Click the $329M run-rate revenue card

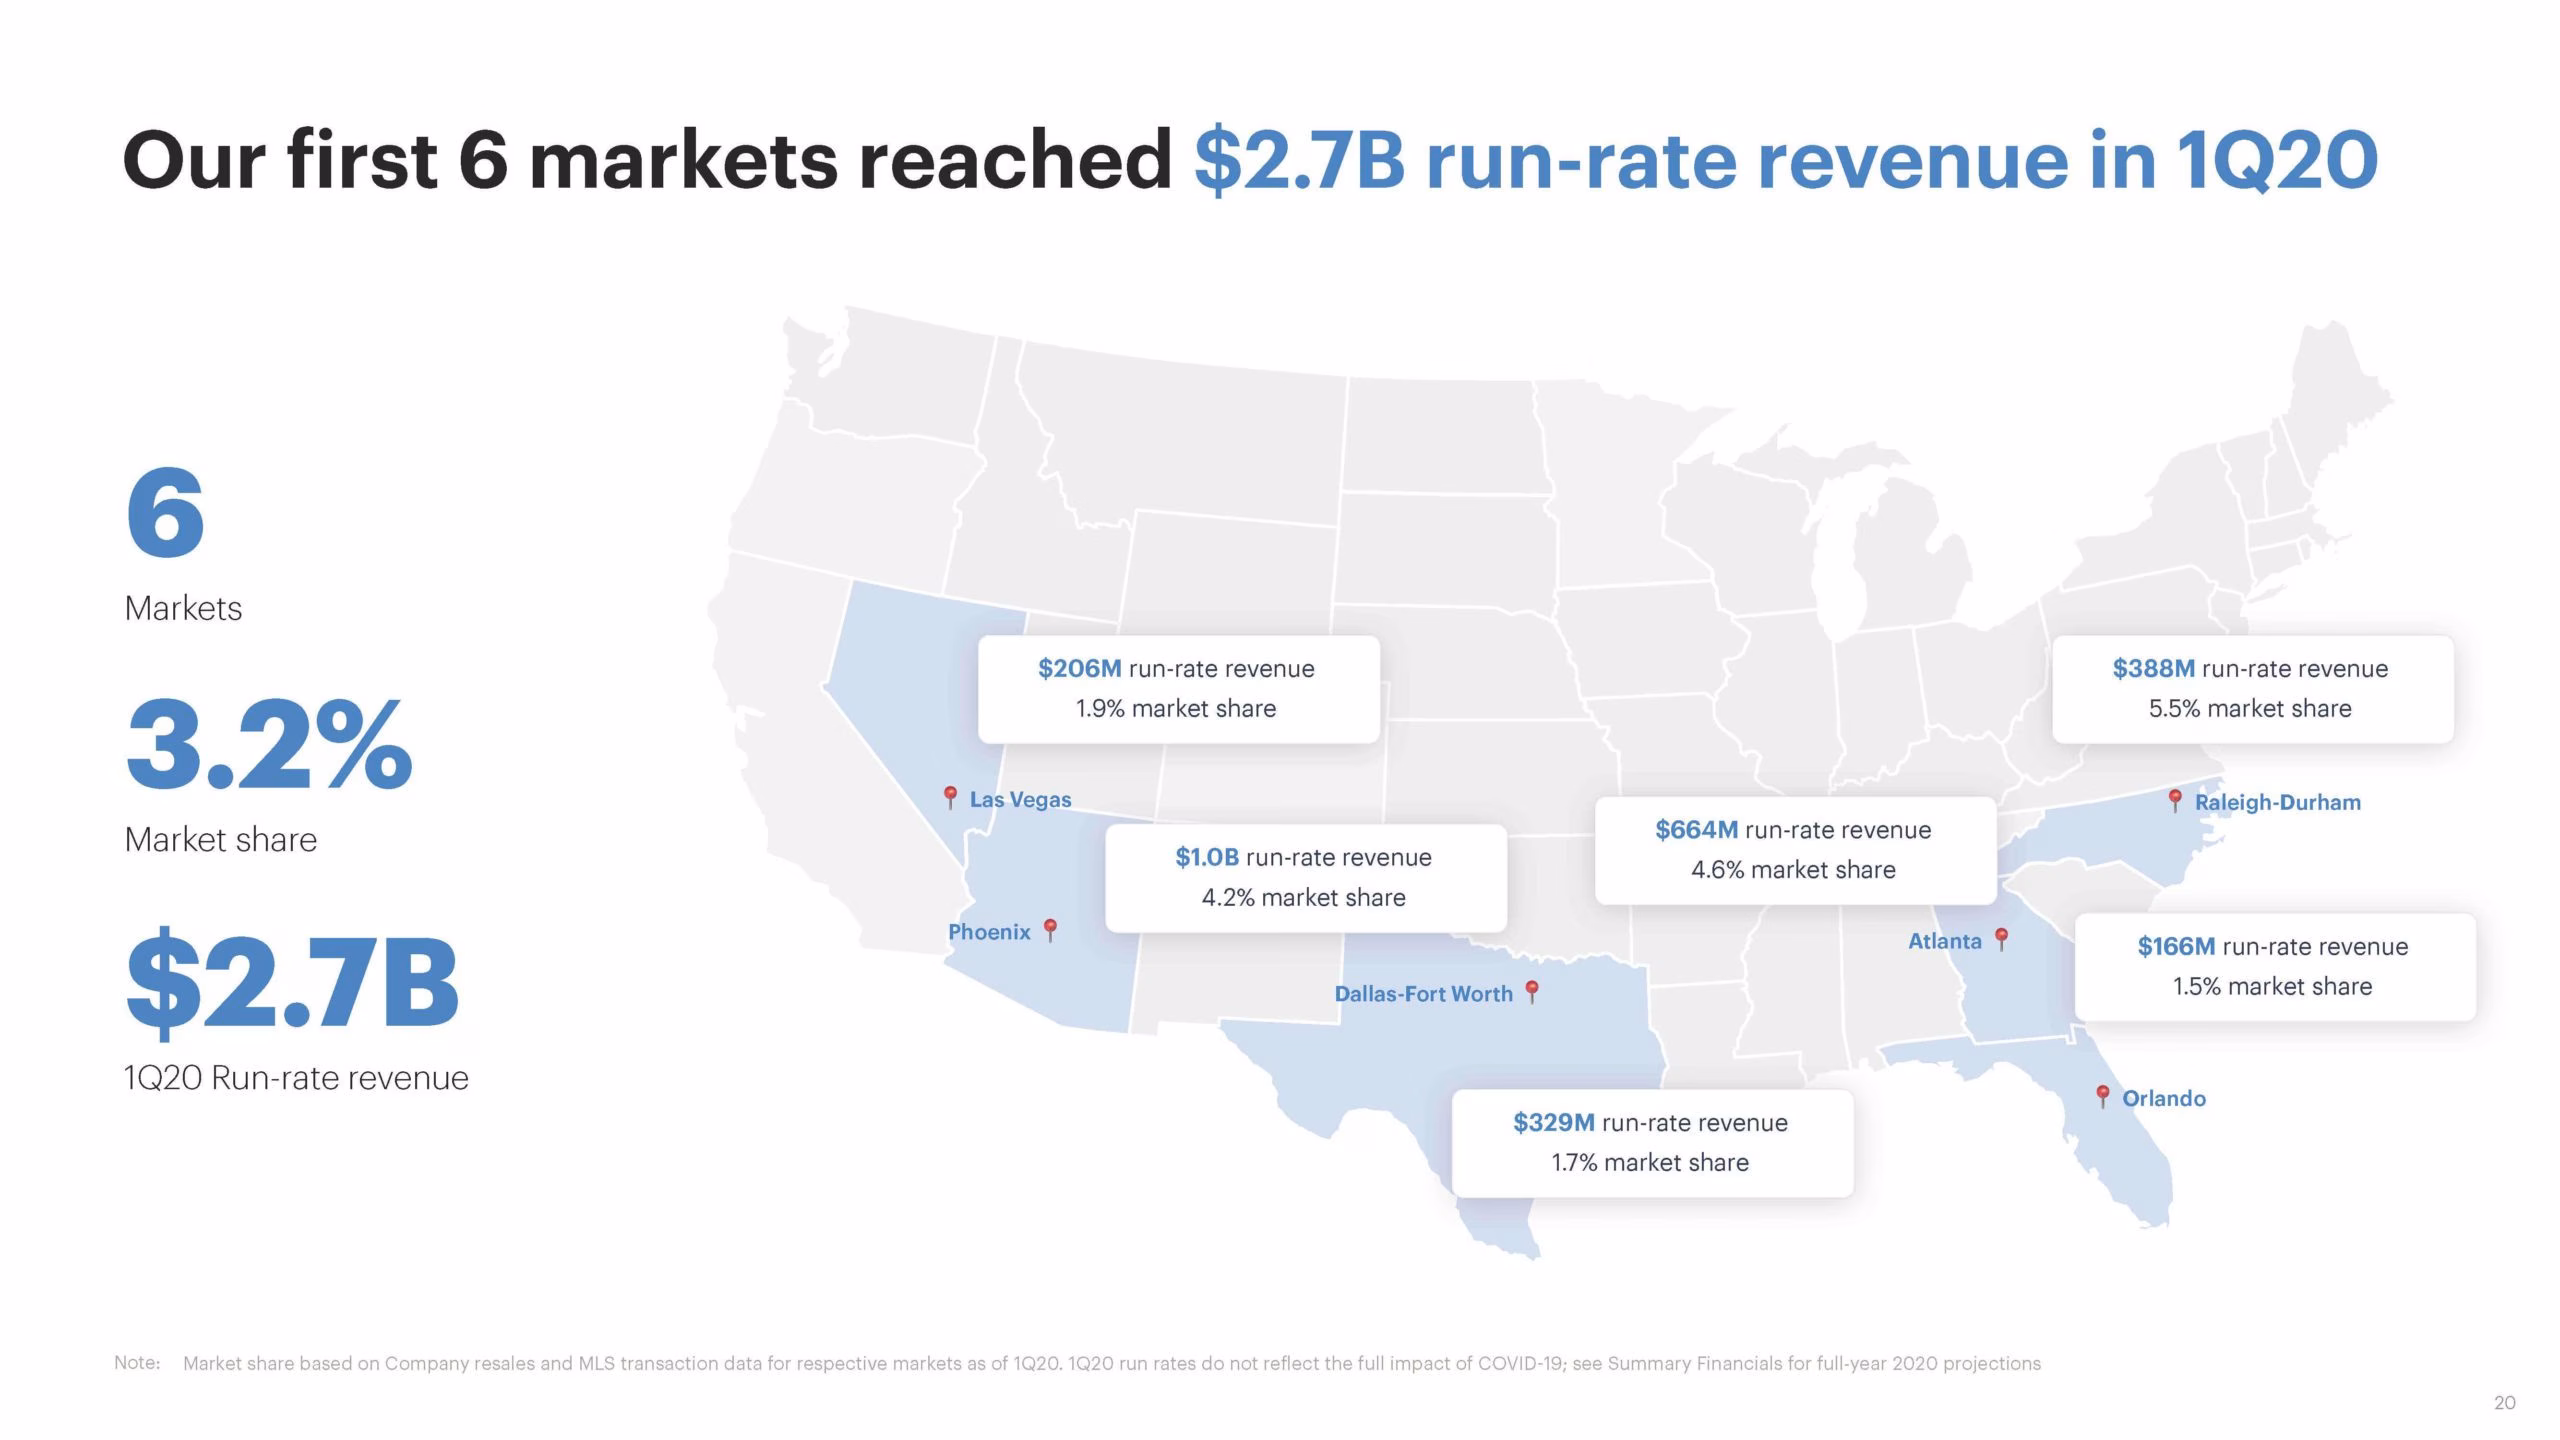point(1652,1143)
